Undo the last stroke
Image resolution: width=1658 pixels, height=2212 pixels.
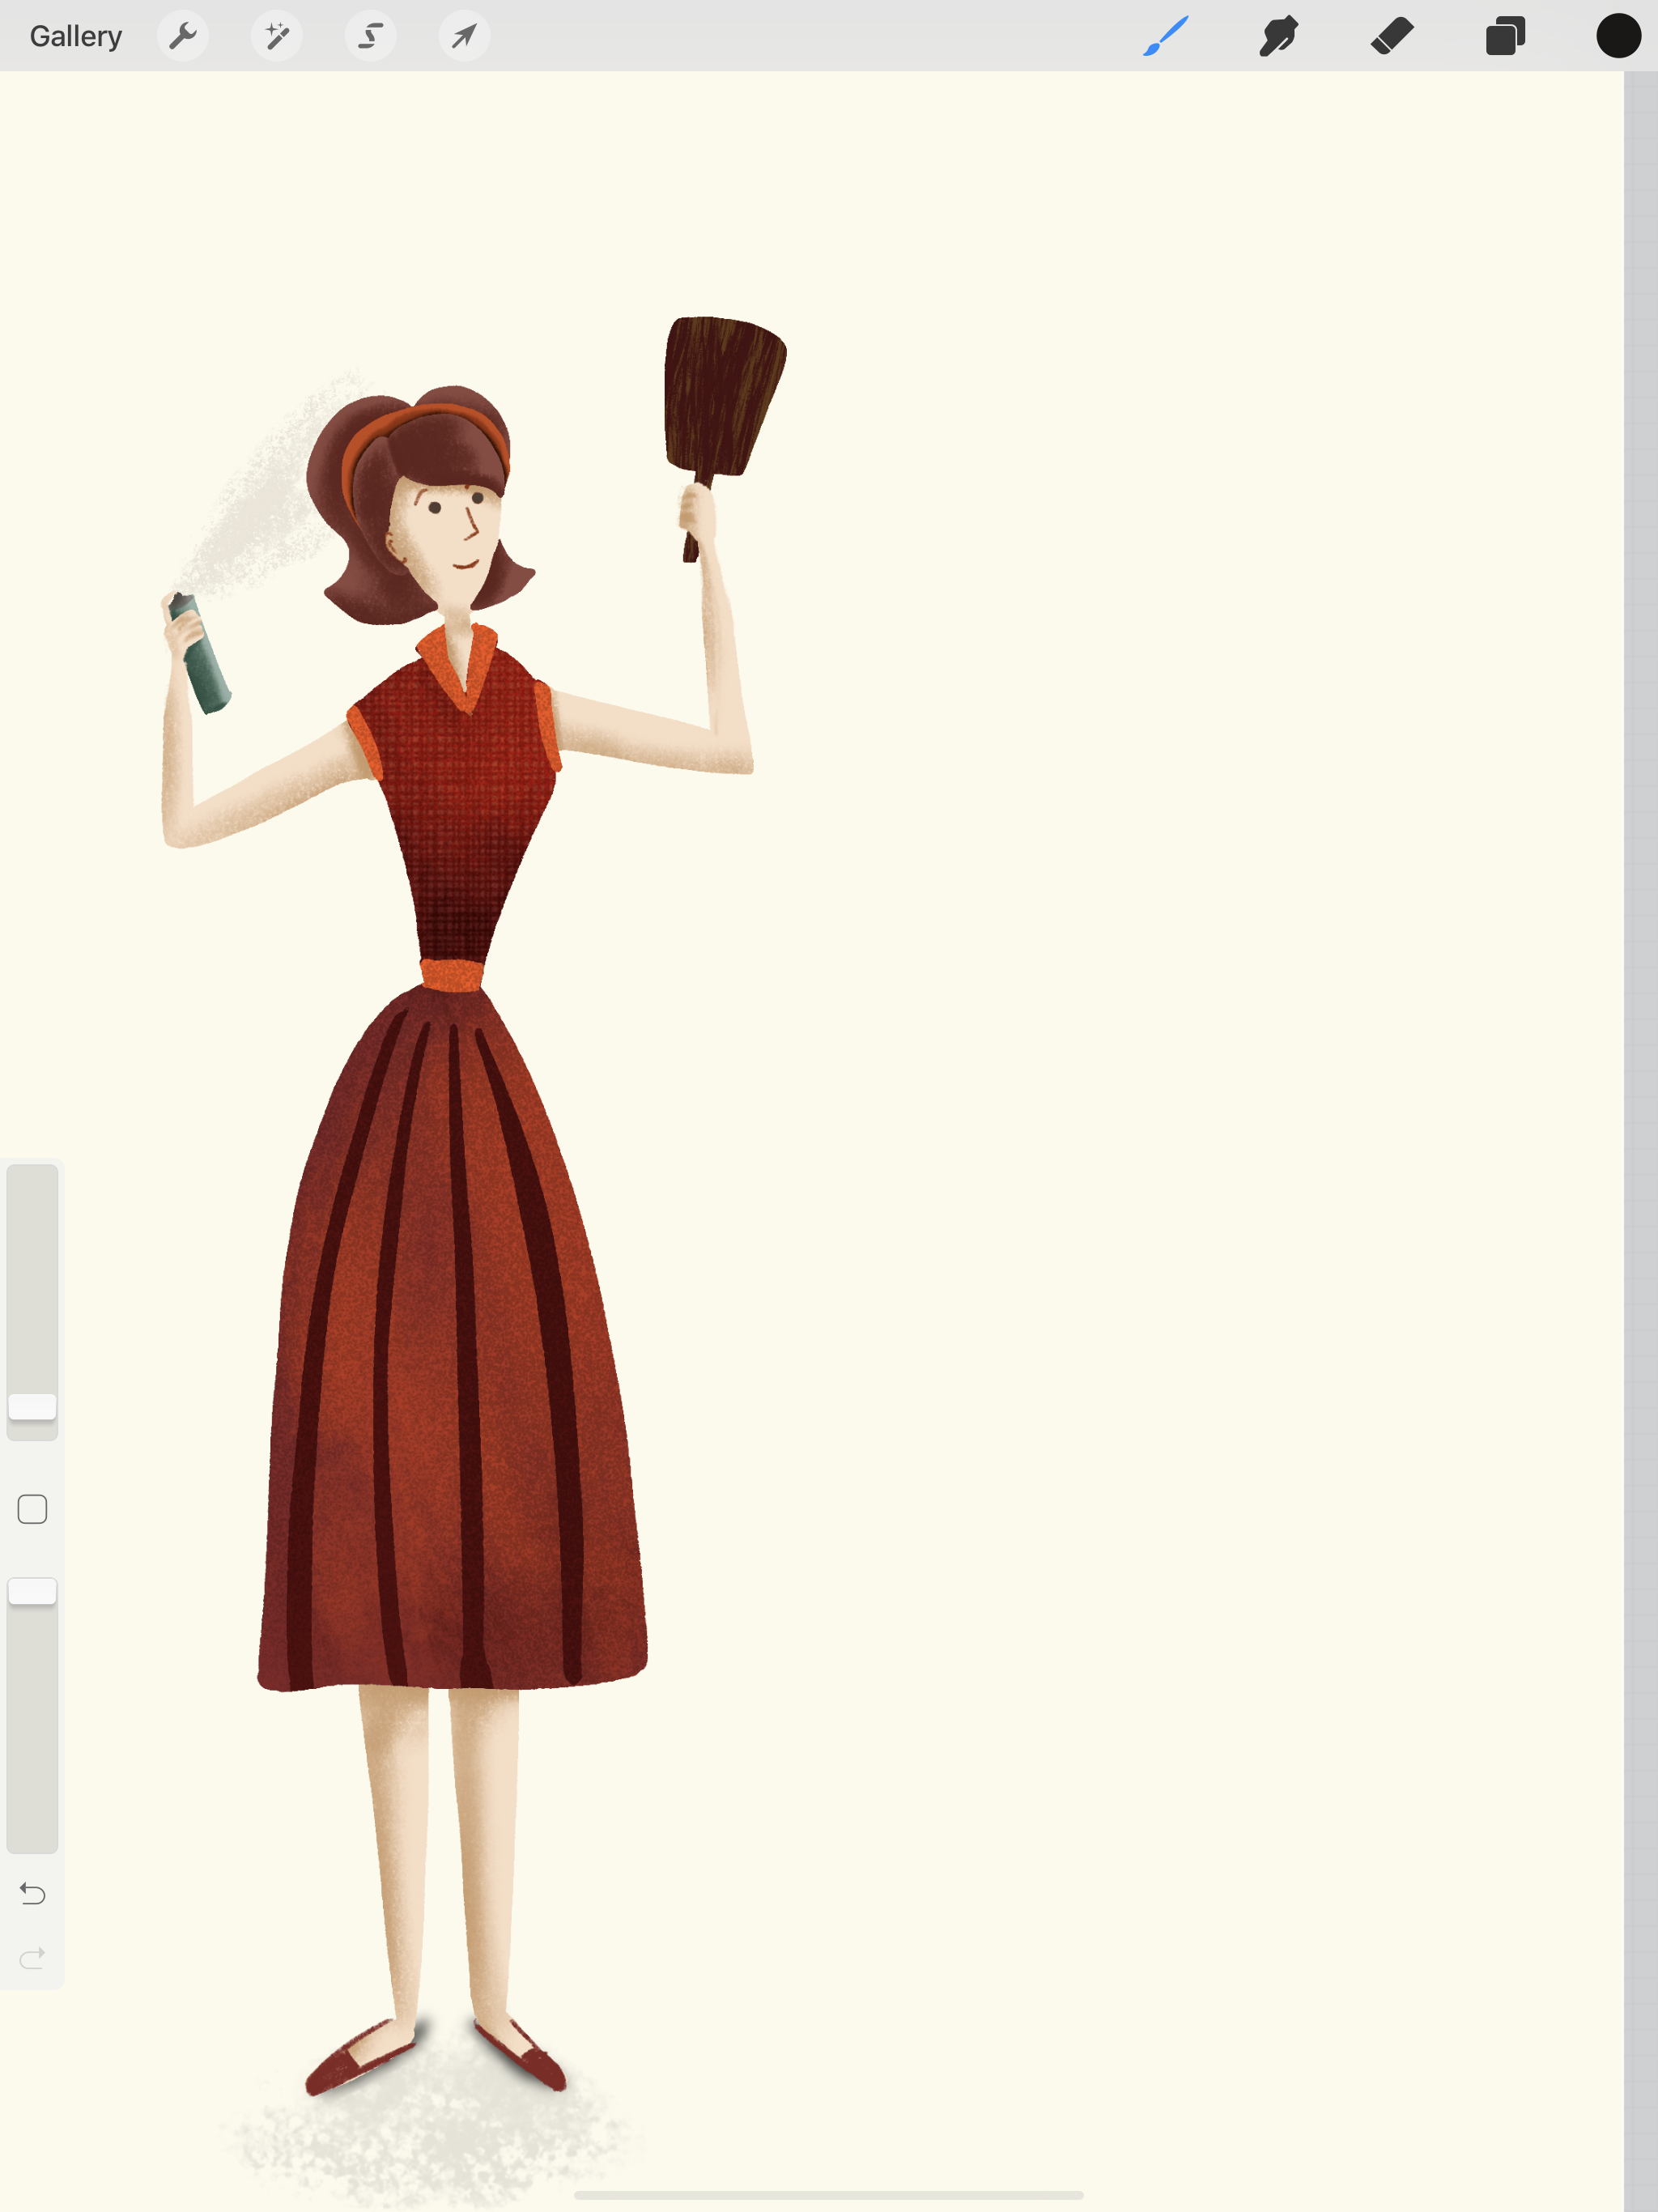coord(32,1893)
